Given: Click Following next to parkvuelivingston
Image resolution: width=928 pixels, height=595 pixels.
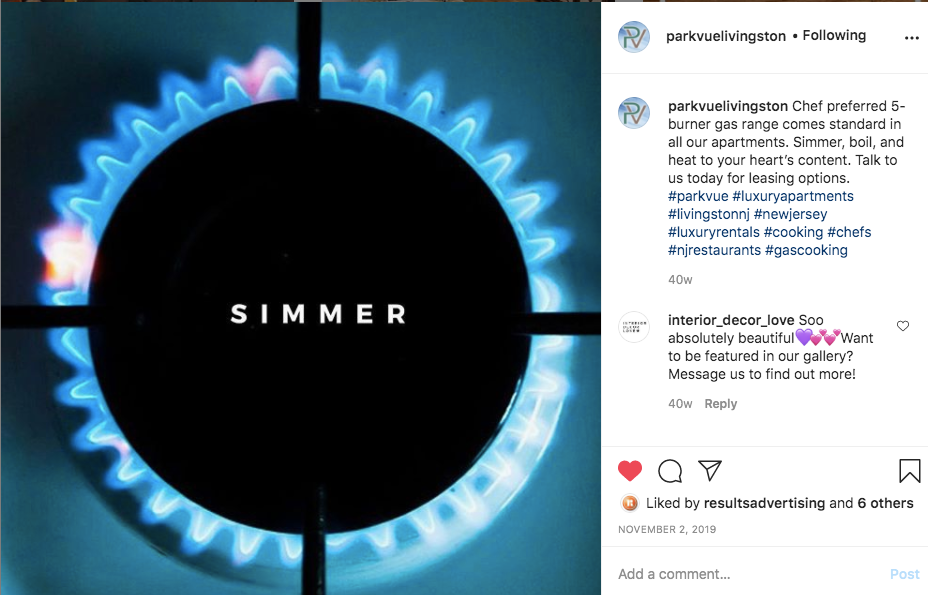Looking at the screenshot, I should (834, 36).
